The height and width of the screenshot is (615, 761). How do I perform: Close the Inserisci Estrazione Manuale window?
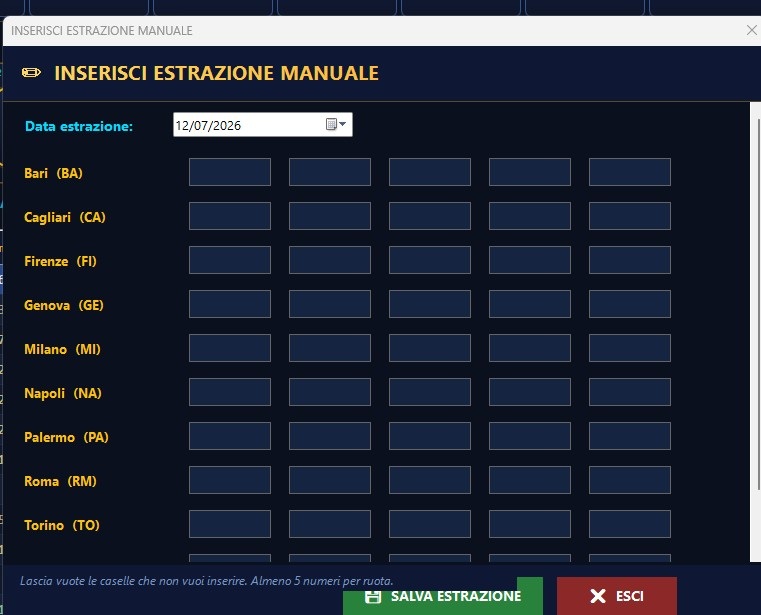point(751,30)
